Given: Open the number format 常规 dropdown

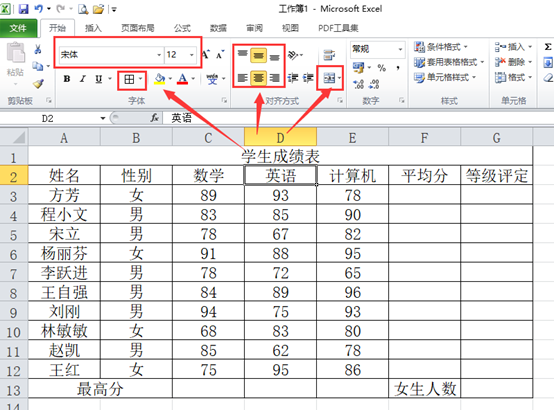Looking at the screenshot, I should [400, 49].
